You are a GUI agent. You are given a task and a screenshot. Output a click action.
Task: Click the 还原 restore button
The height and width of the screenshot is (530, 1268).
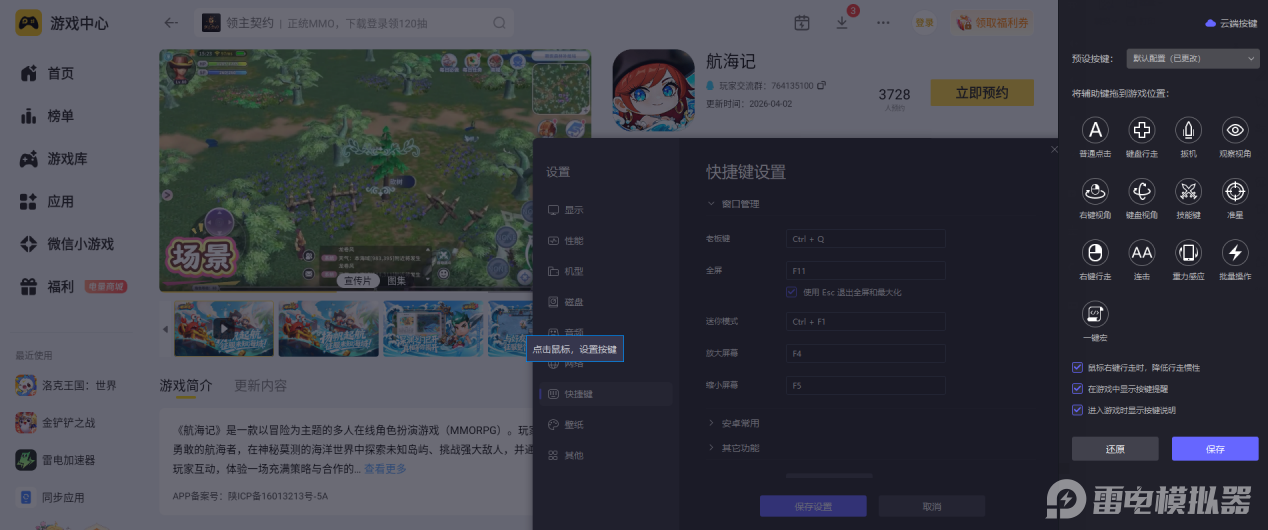point(1115,449)
